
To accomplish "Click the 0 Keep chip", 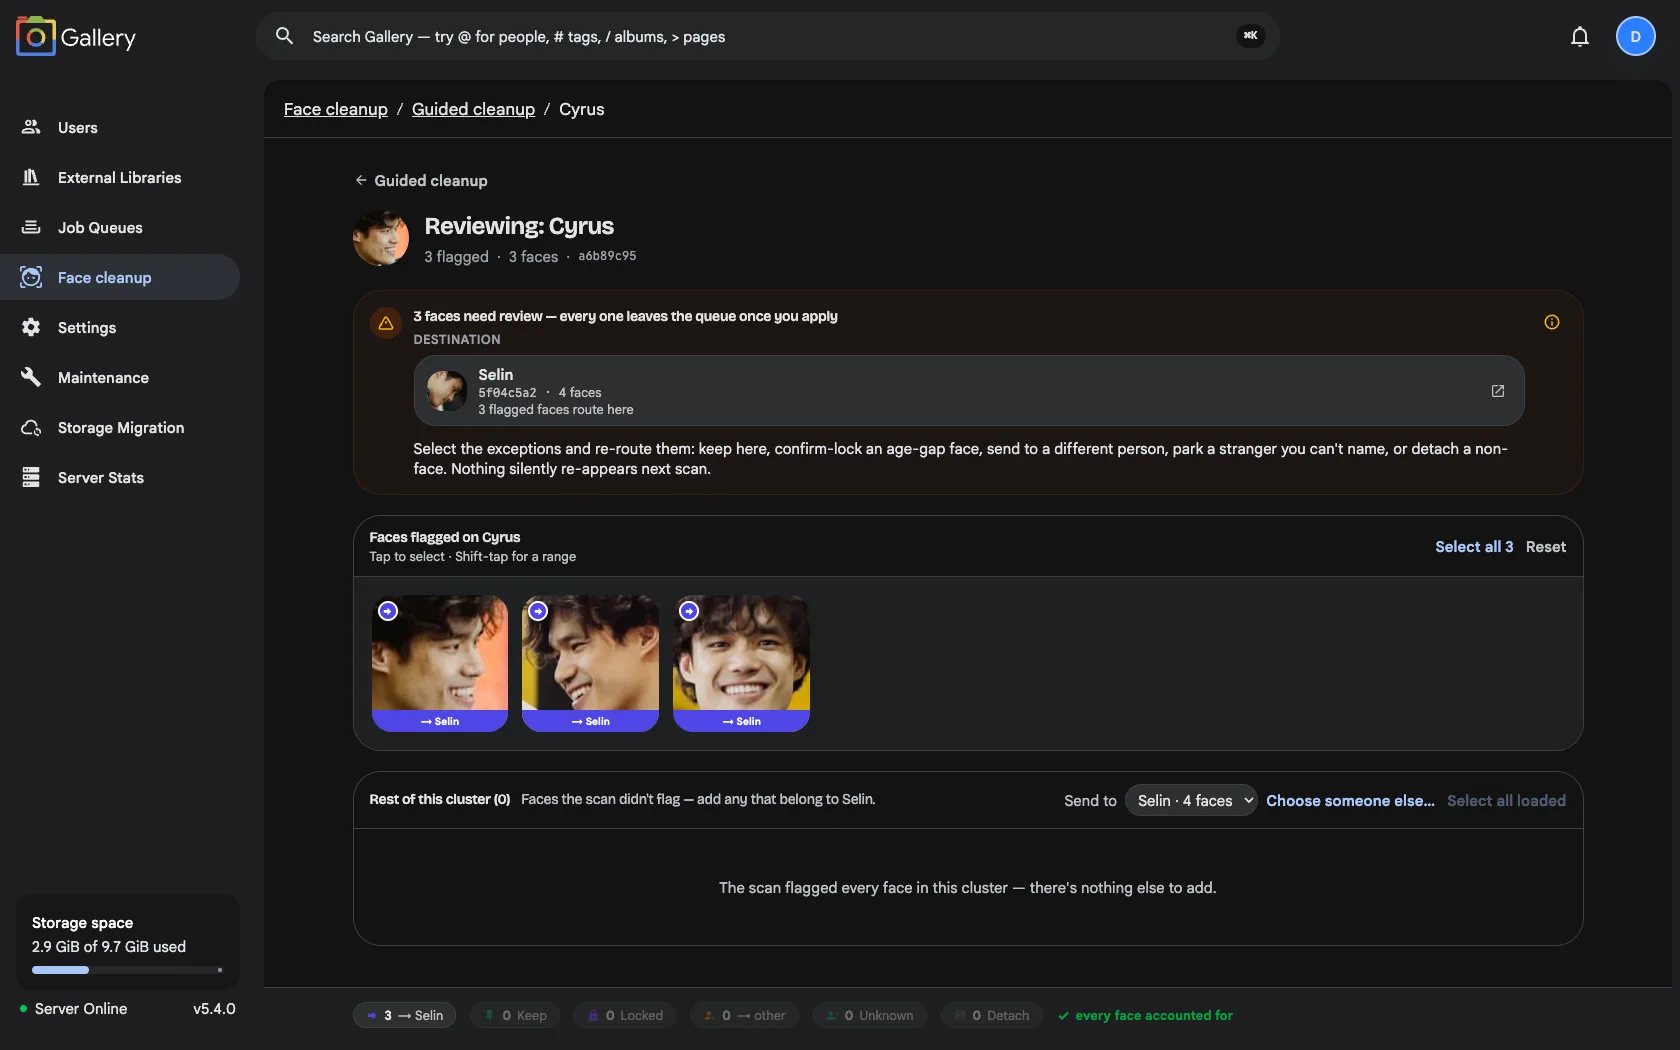I will tap(515, 1015).
